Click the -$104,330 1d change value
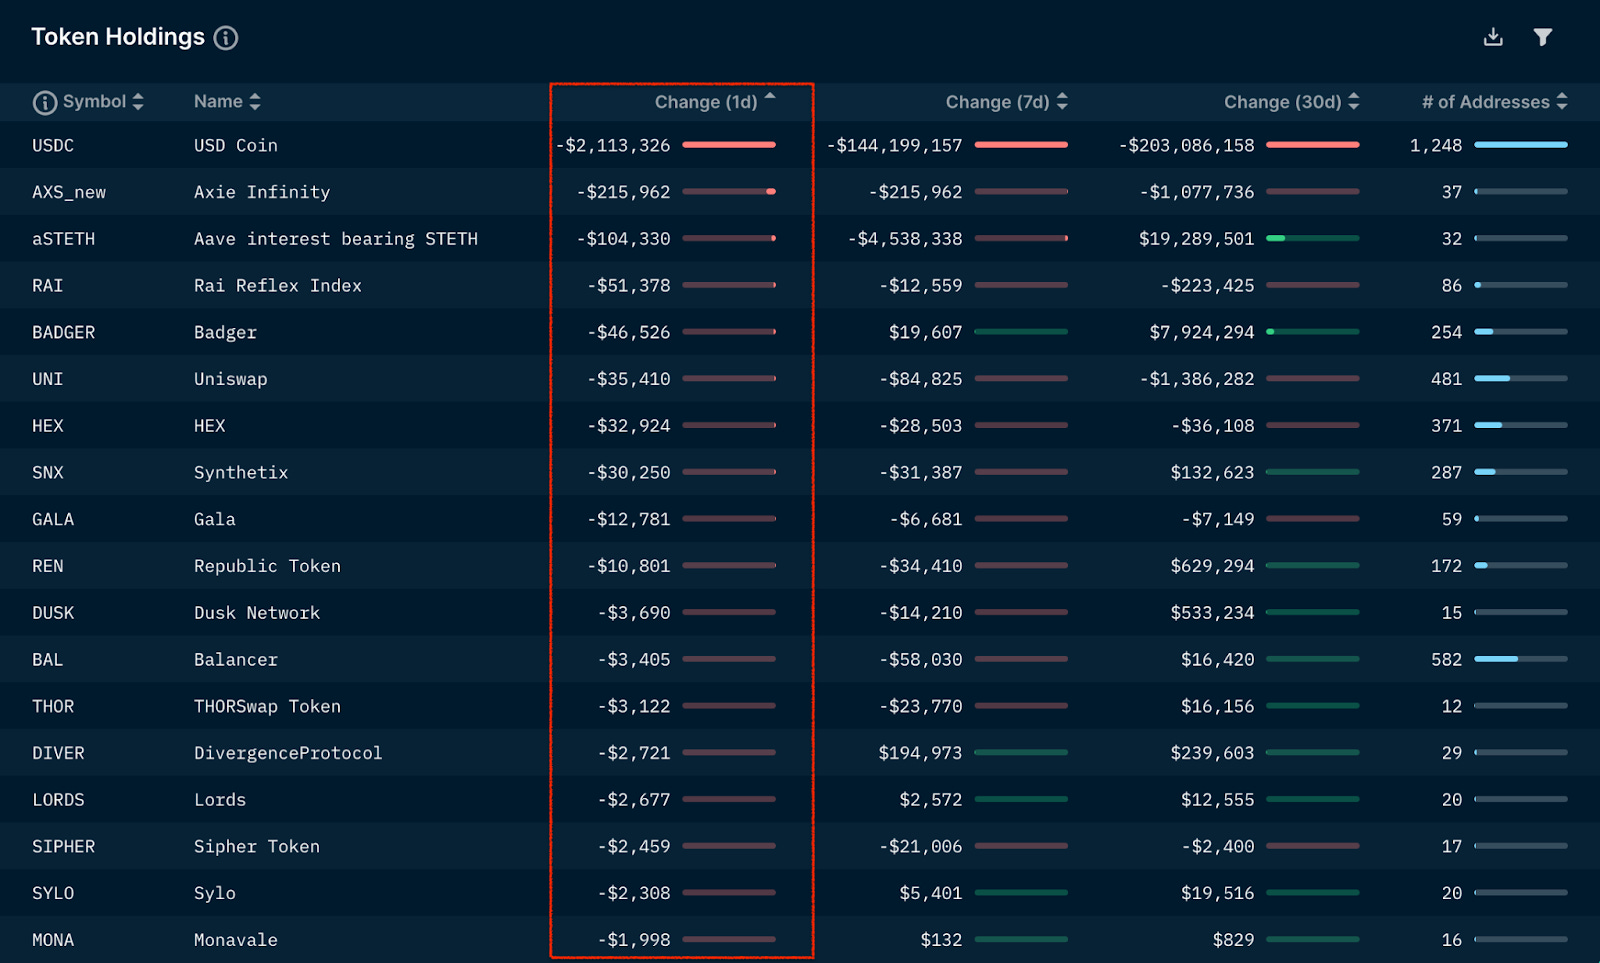 pyautogui.click(x=623, y=239)
